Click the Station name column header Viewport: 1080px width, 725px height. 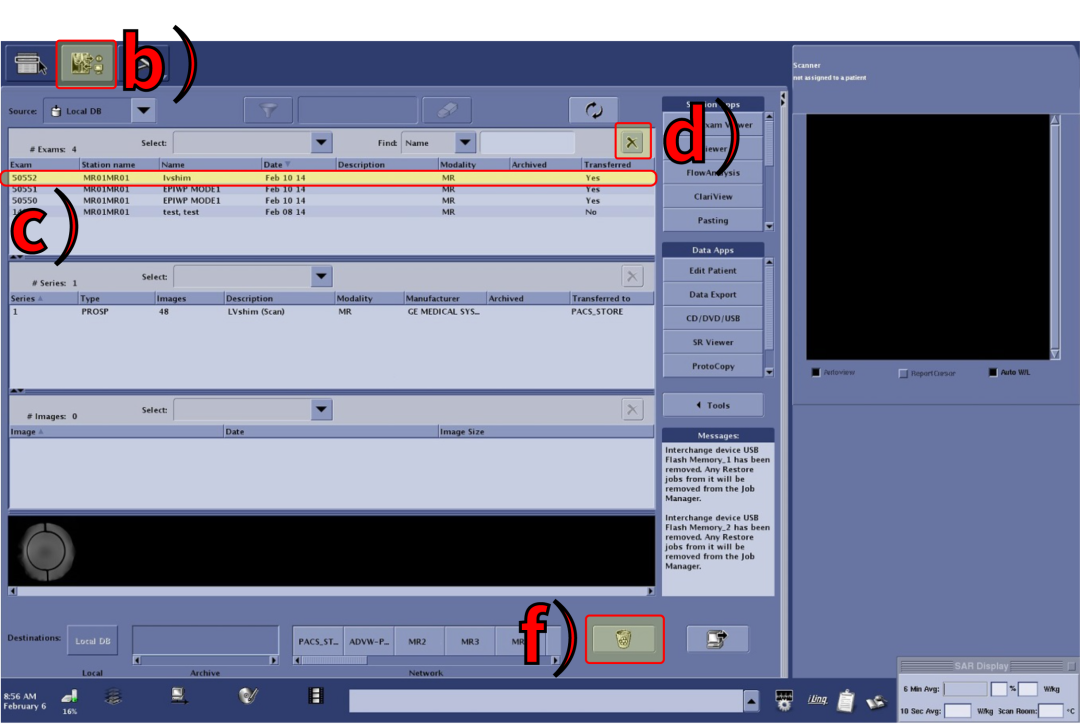click(x=119, y=165)
